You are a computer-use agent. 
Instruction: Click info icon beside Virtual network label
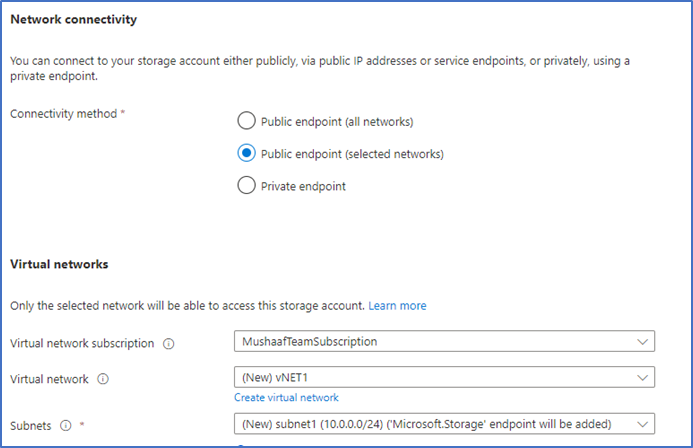tap(103, 379)
